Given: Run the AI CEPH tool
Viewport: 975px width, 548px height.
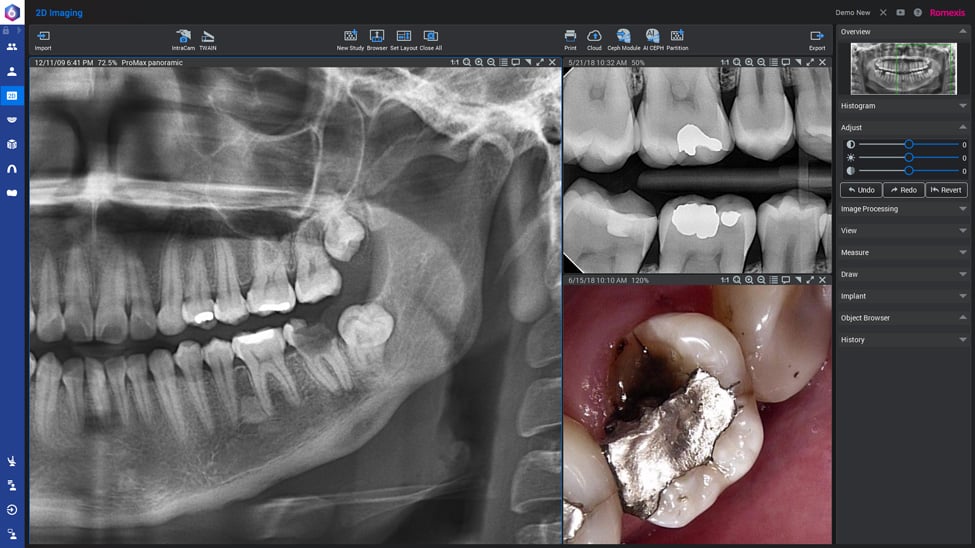Looking at the screenshot, I should (652, 37).
